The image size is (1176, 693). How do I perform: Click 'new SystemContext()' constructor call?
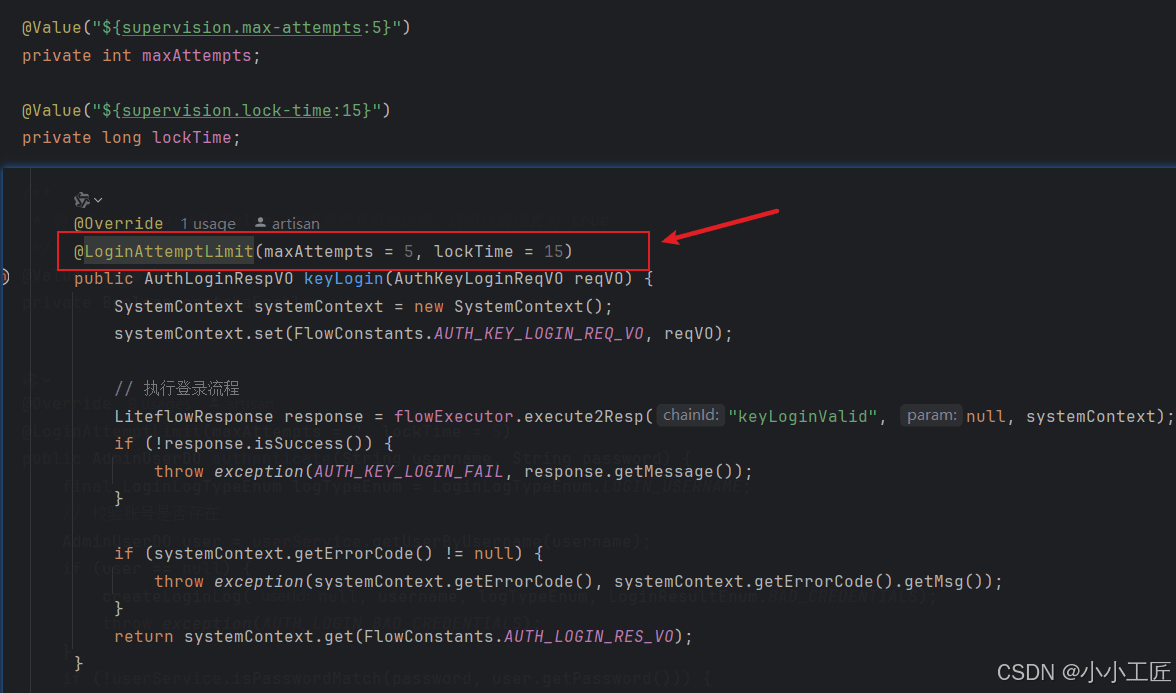(508, 307)
